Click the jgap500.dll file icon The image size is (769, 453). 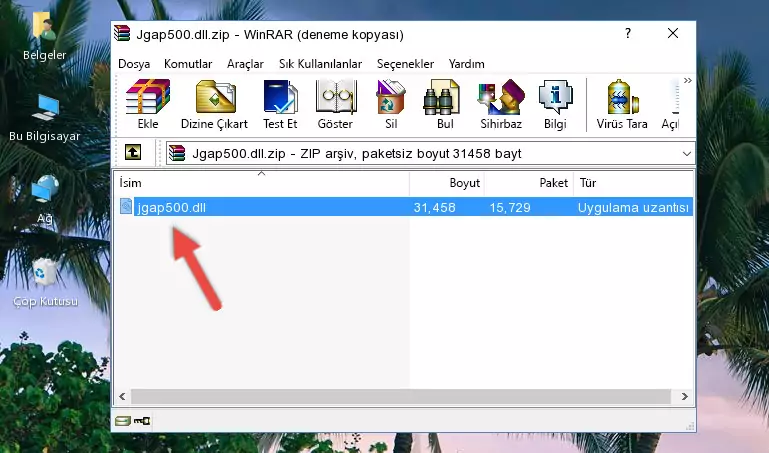coord(126,206)
